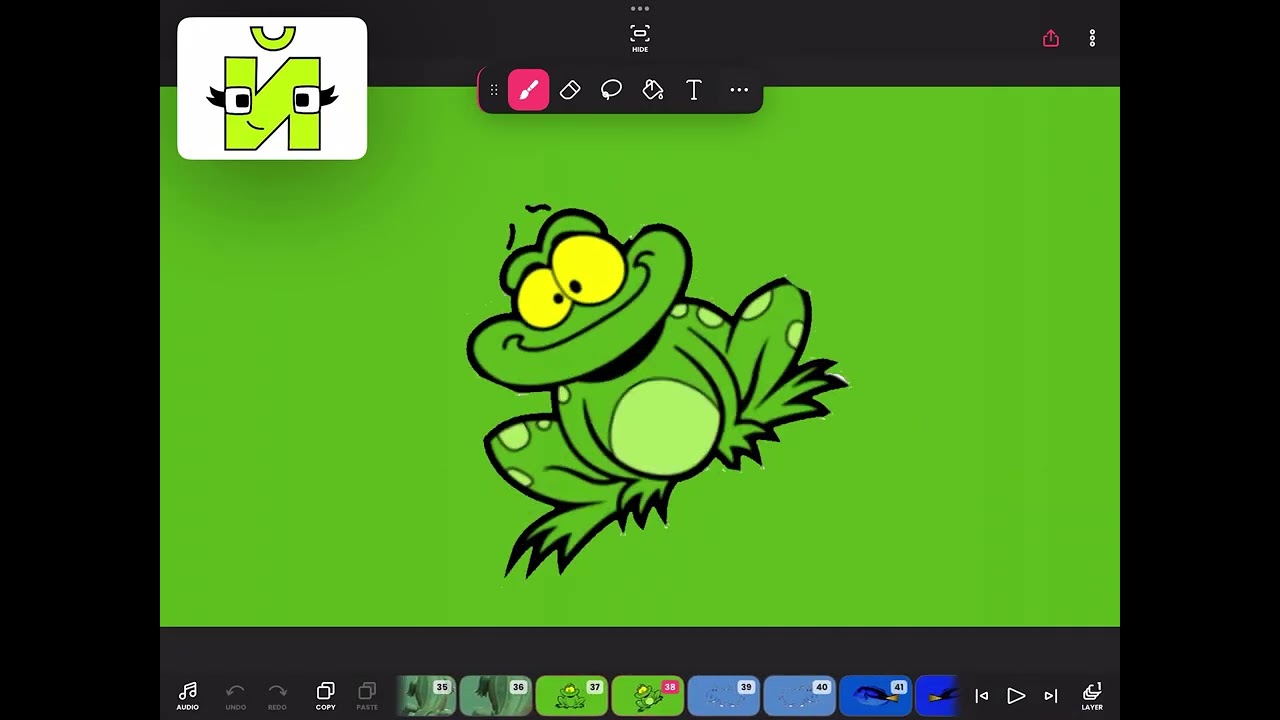Screen dimensions: 1280x720
Task: Click the Undo button
Action: click(235, 696)
